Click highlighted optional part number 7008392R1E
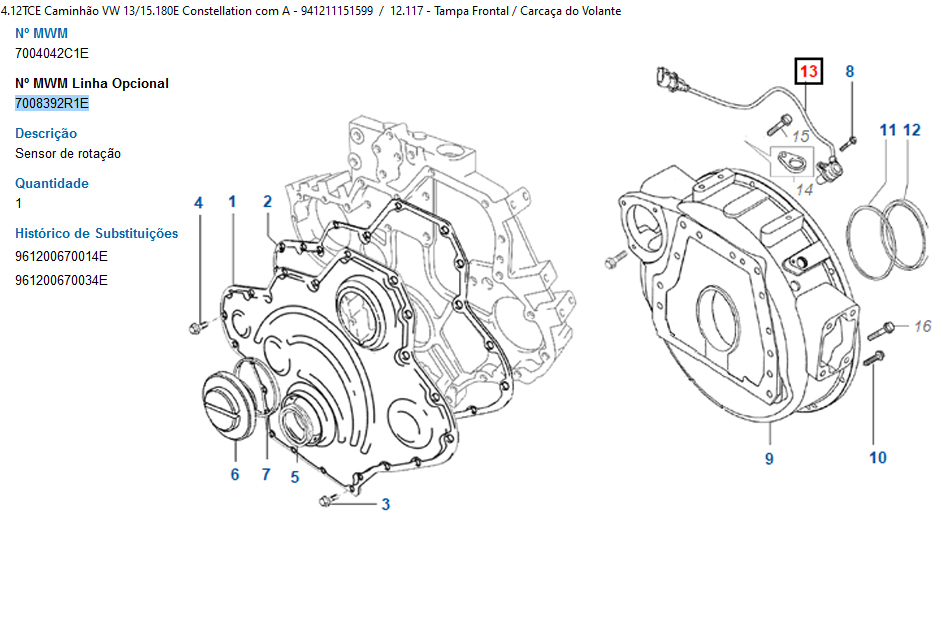 tap(52, 103)
